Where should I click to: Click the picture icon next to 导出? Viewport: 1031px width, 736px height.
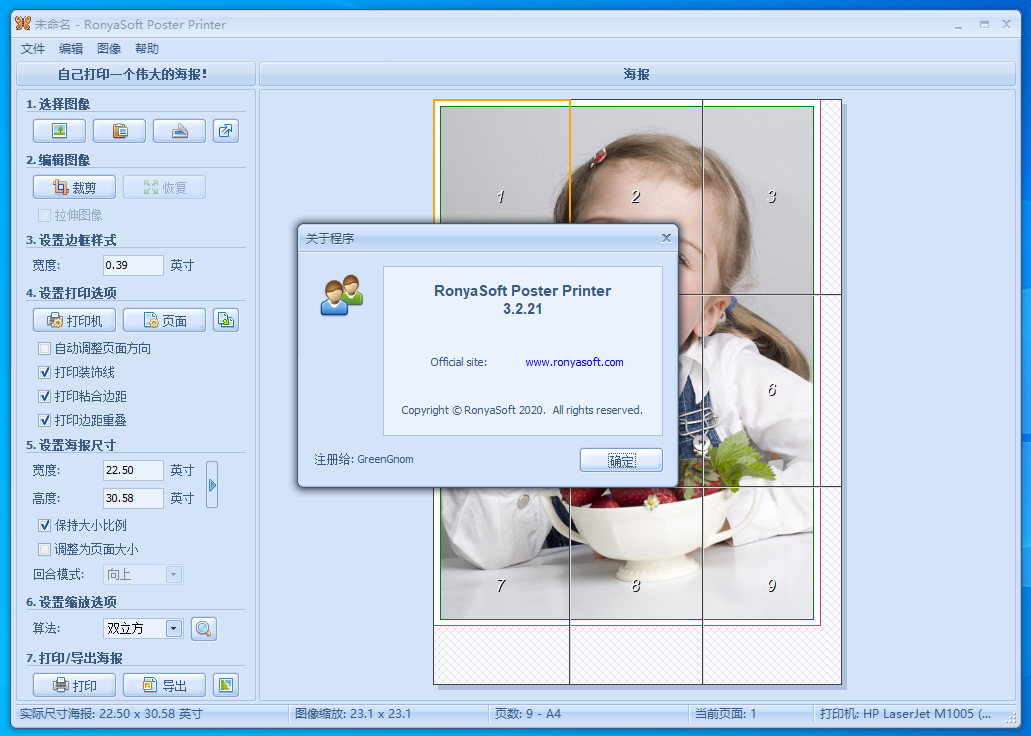(226, 685)
